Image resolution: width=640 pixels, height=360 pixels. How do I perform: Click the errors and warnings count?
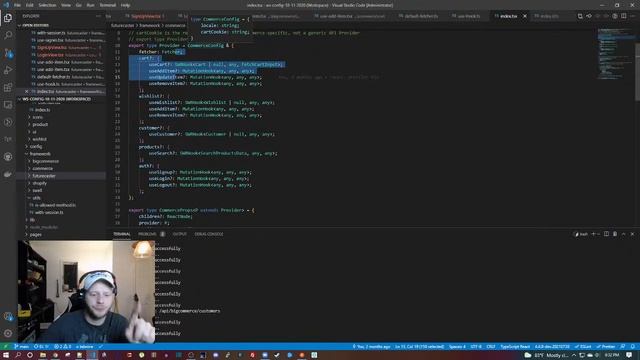[62, 347]
